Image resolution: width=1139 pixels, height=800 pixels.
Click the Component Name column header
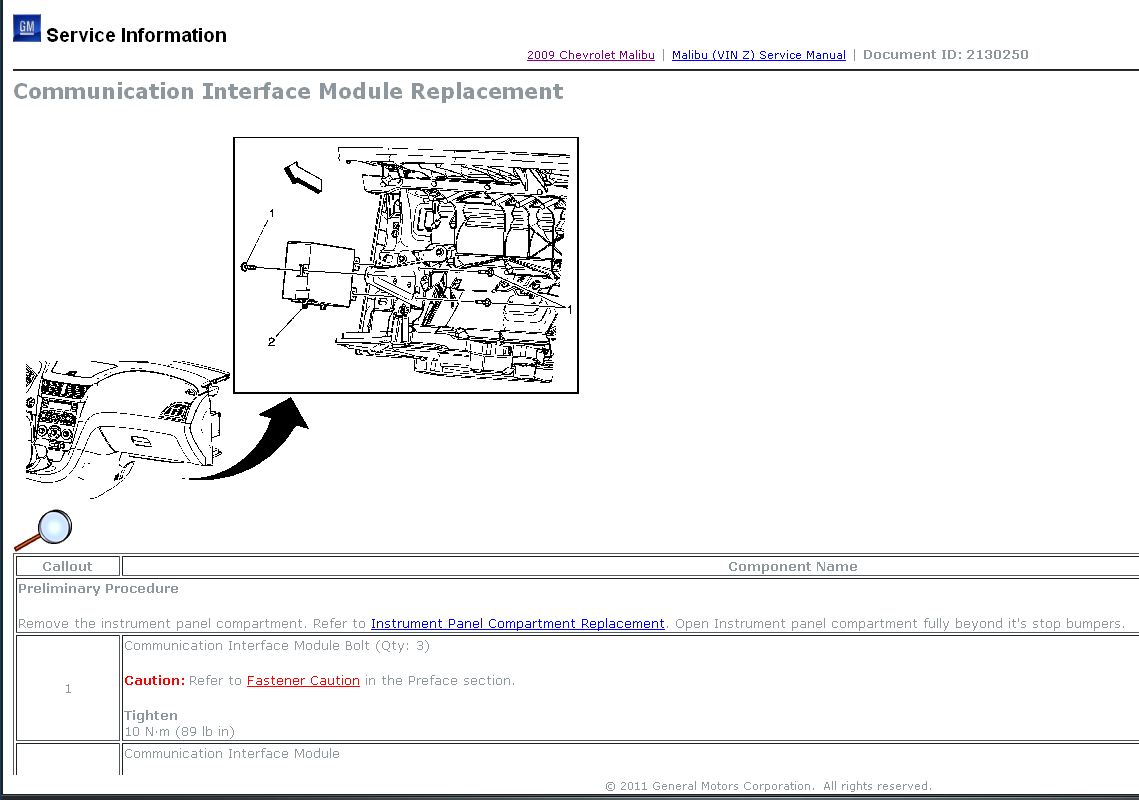pos(793,566)
